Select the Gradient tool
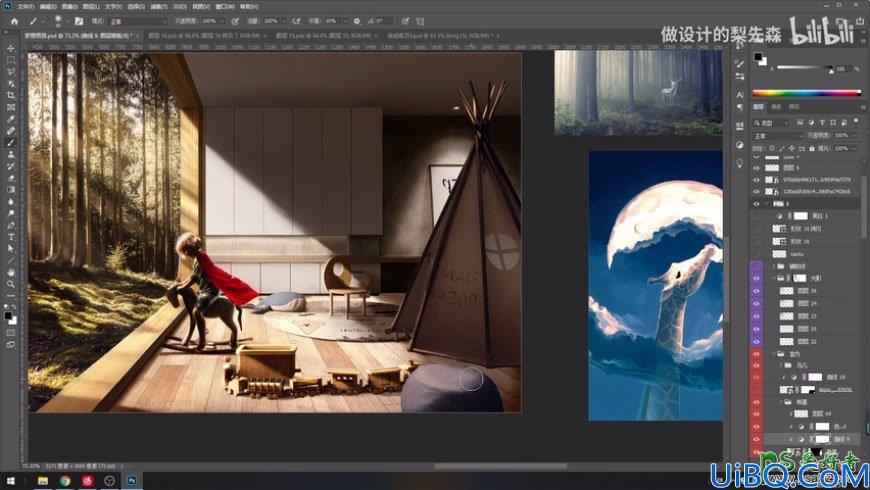870x490 pixels. click(11, 190)
